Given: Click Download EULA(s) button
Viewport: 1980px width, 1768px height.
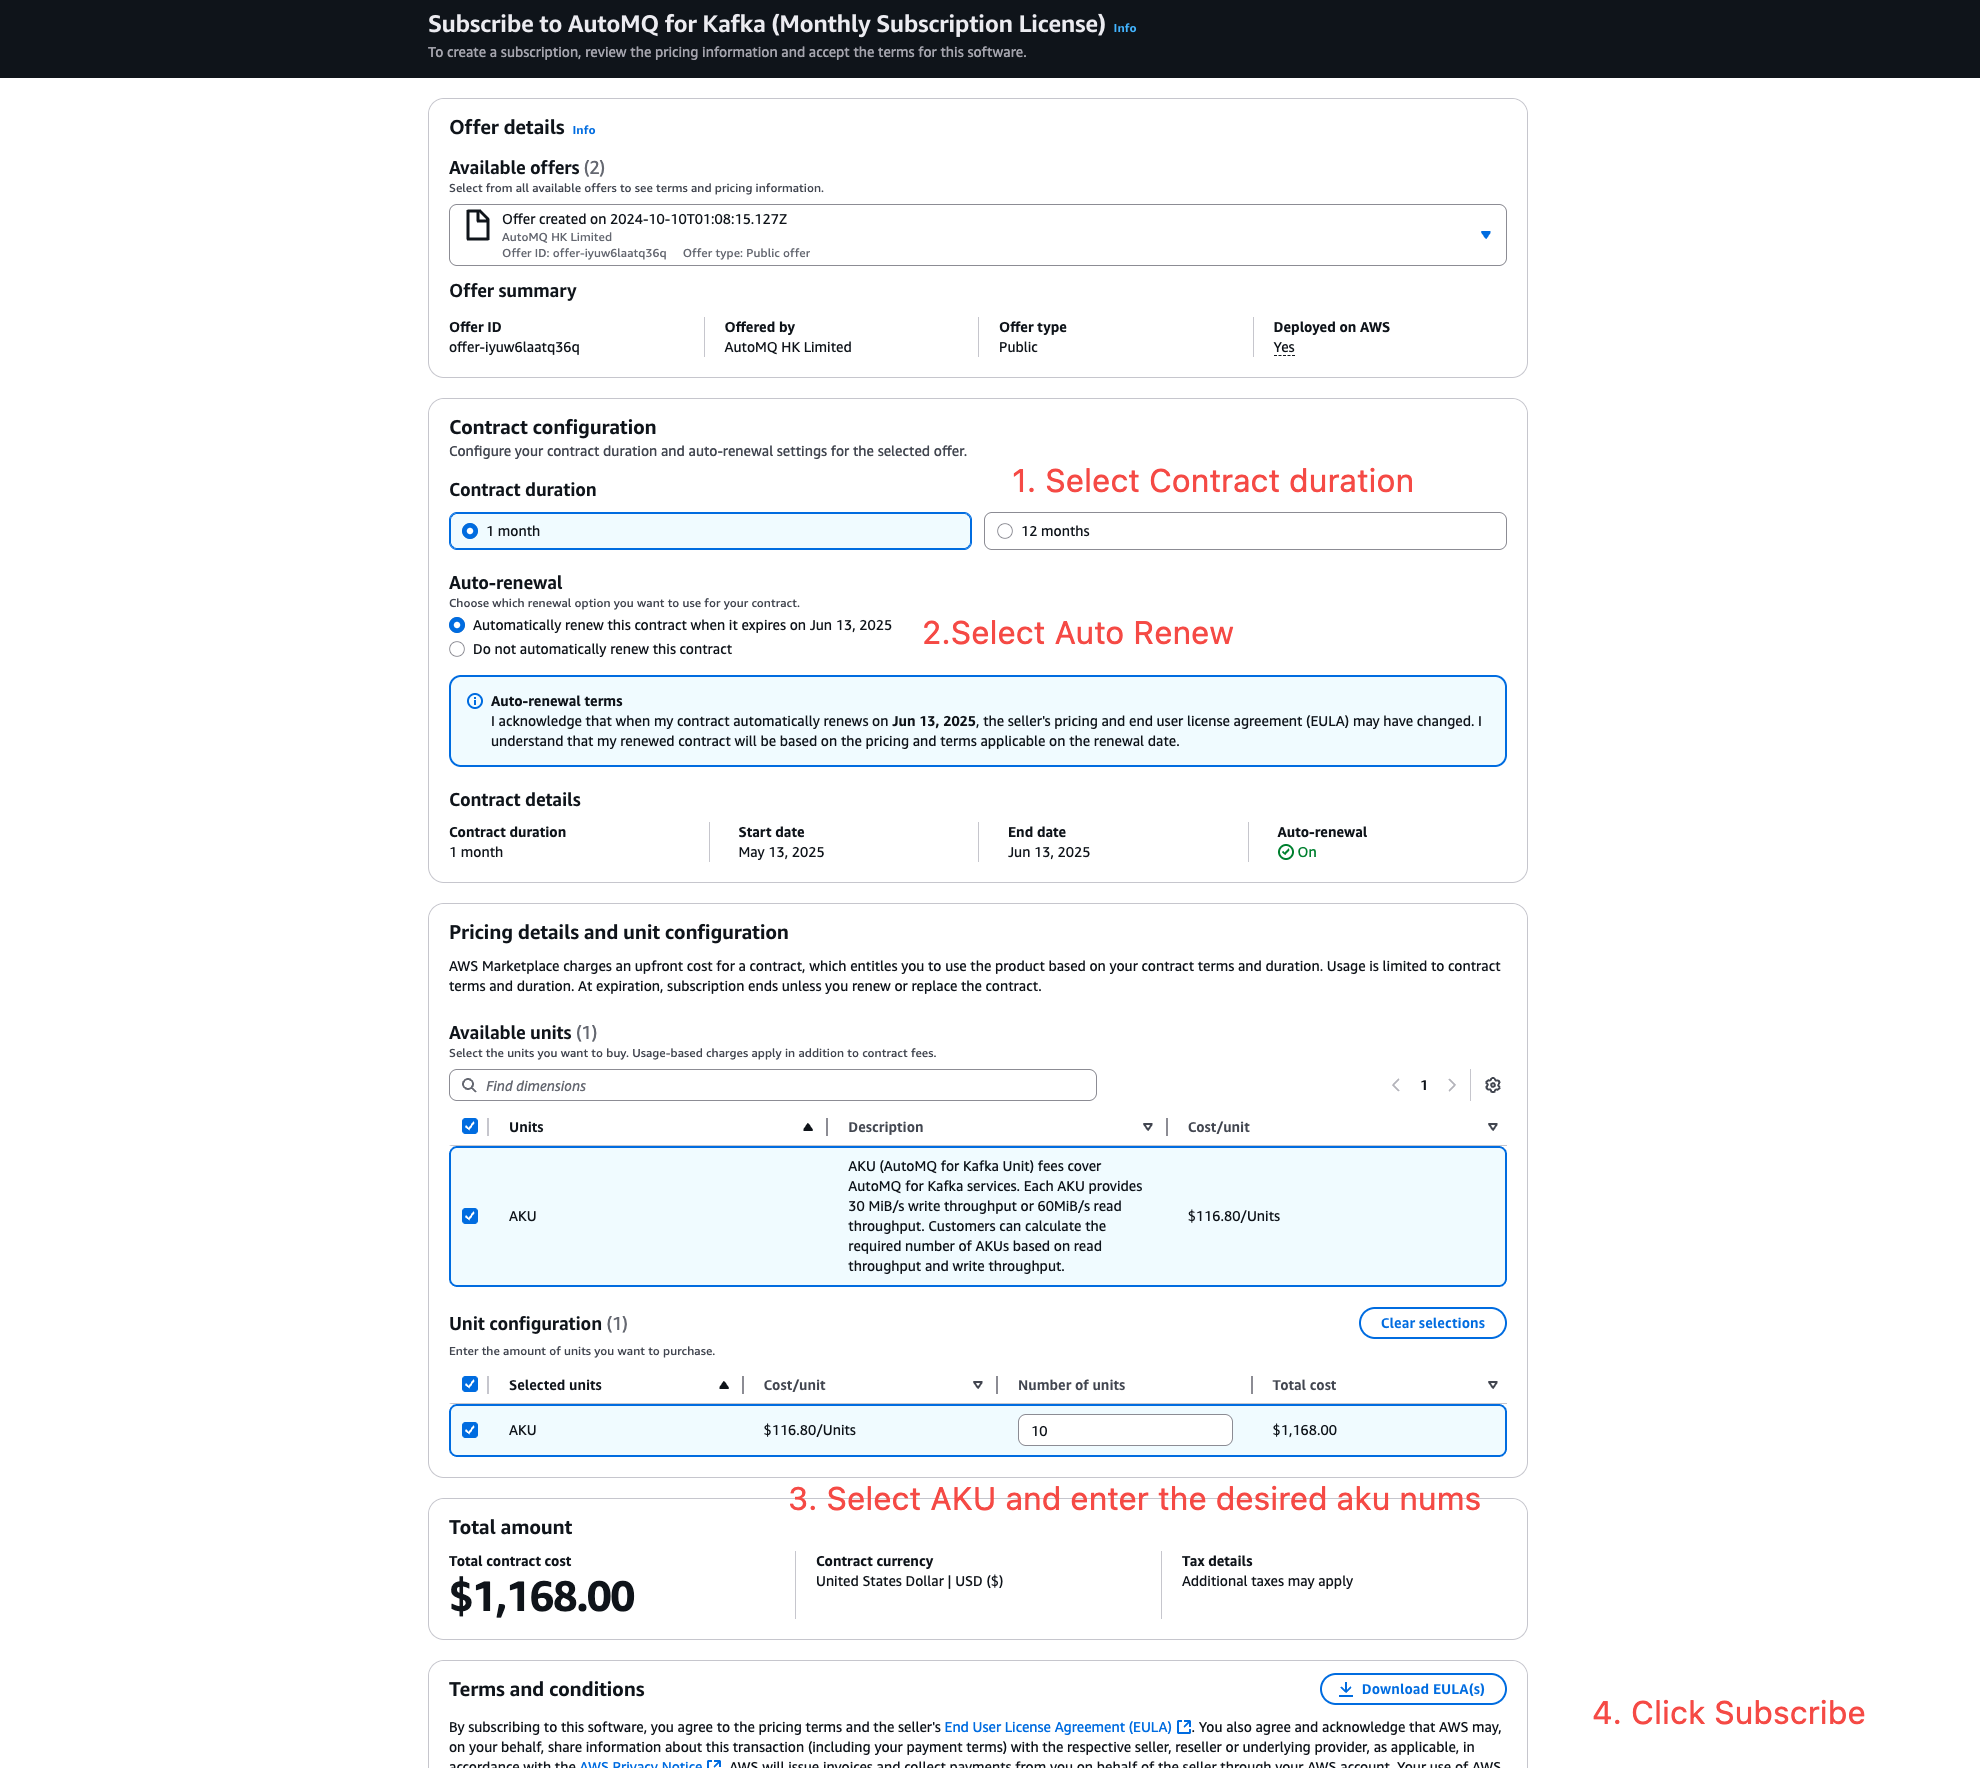Looking at the screenshot, I should [x=1412, y=1689].
